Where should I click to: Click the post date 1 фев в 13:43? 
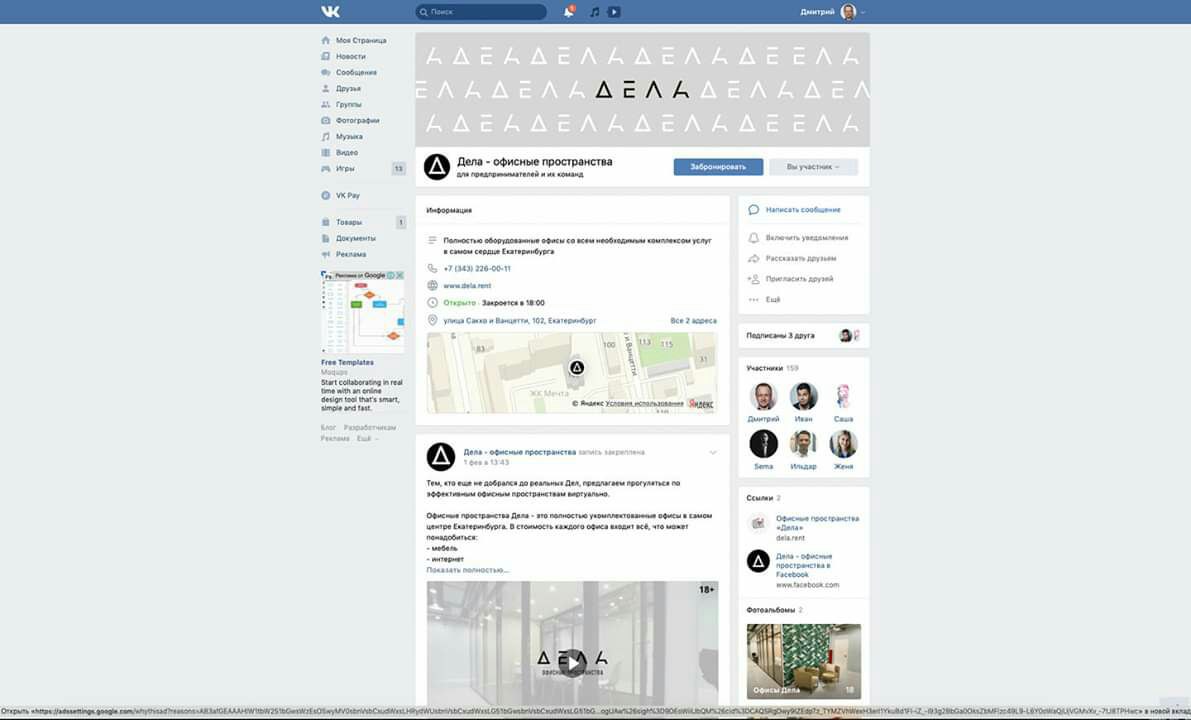coord(486,463)
